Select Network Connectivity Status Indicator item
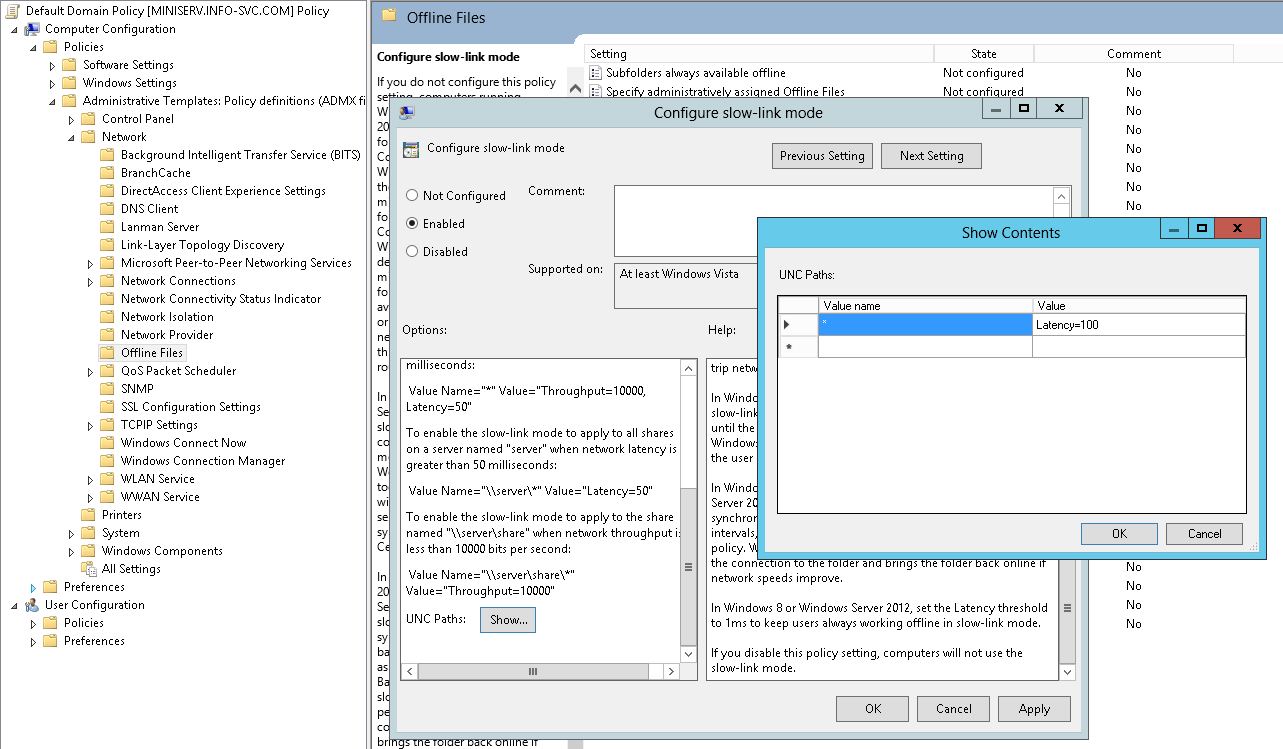 coord(221,299)
